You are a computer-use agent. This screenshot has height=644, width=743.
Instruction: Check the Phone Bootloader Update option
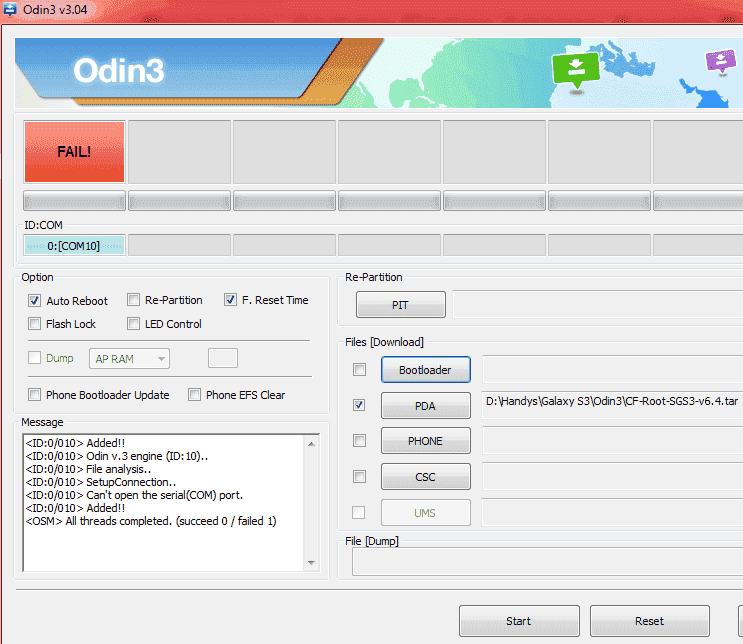coord(35,395)
